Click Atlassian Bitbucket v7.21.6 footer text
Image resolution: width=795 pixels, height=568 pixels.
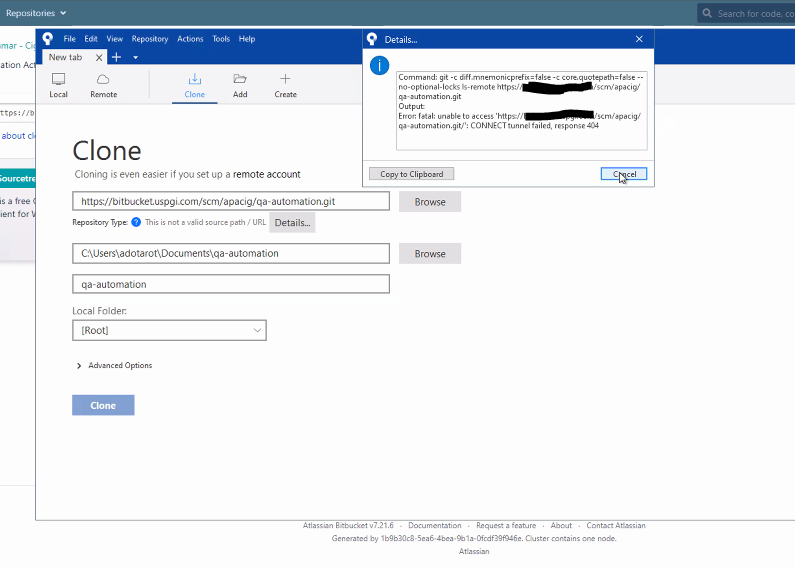[x=348, y=525]
